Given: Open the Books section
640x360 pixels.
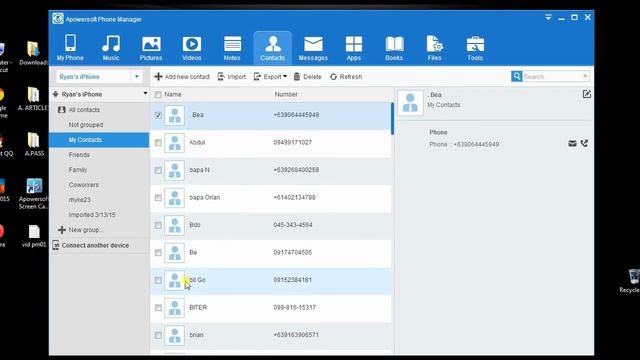Looking at the screenshot, I should coord(394,48).
